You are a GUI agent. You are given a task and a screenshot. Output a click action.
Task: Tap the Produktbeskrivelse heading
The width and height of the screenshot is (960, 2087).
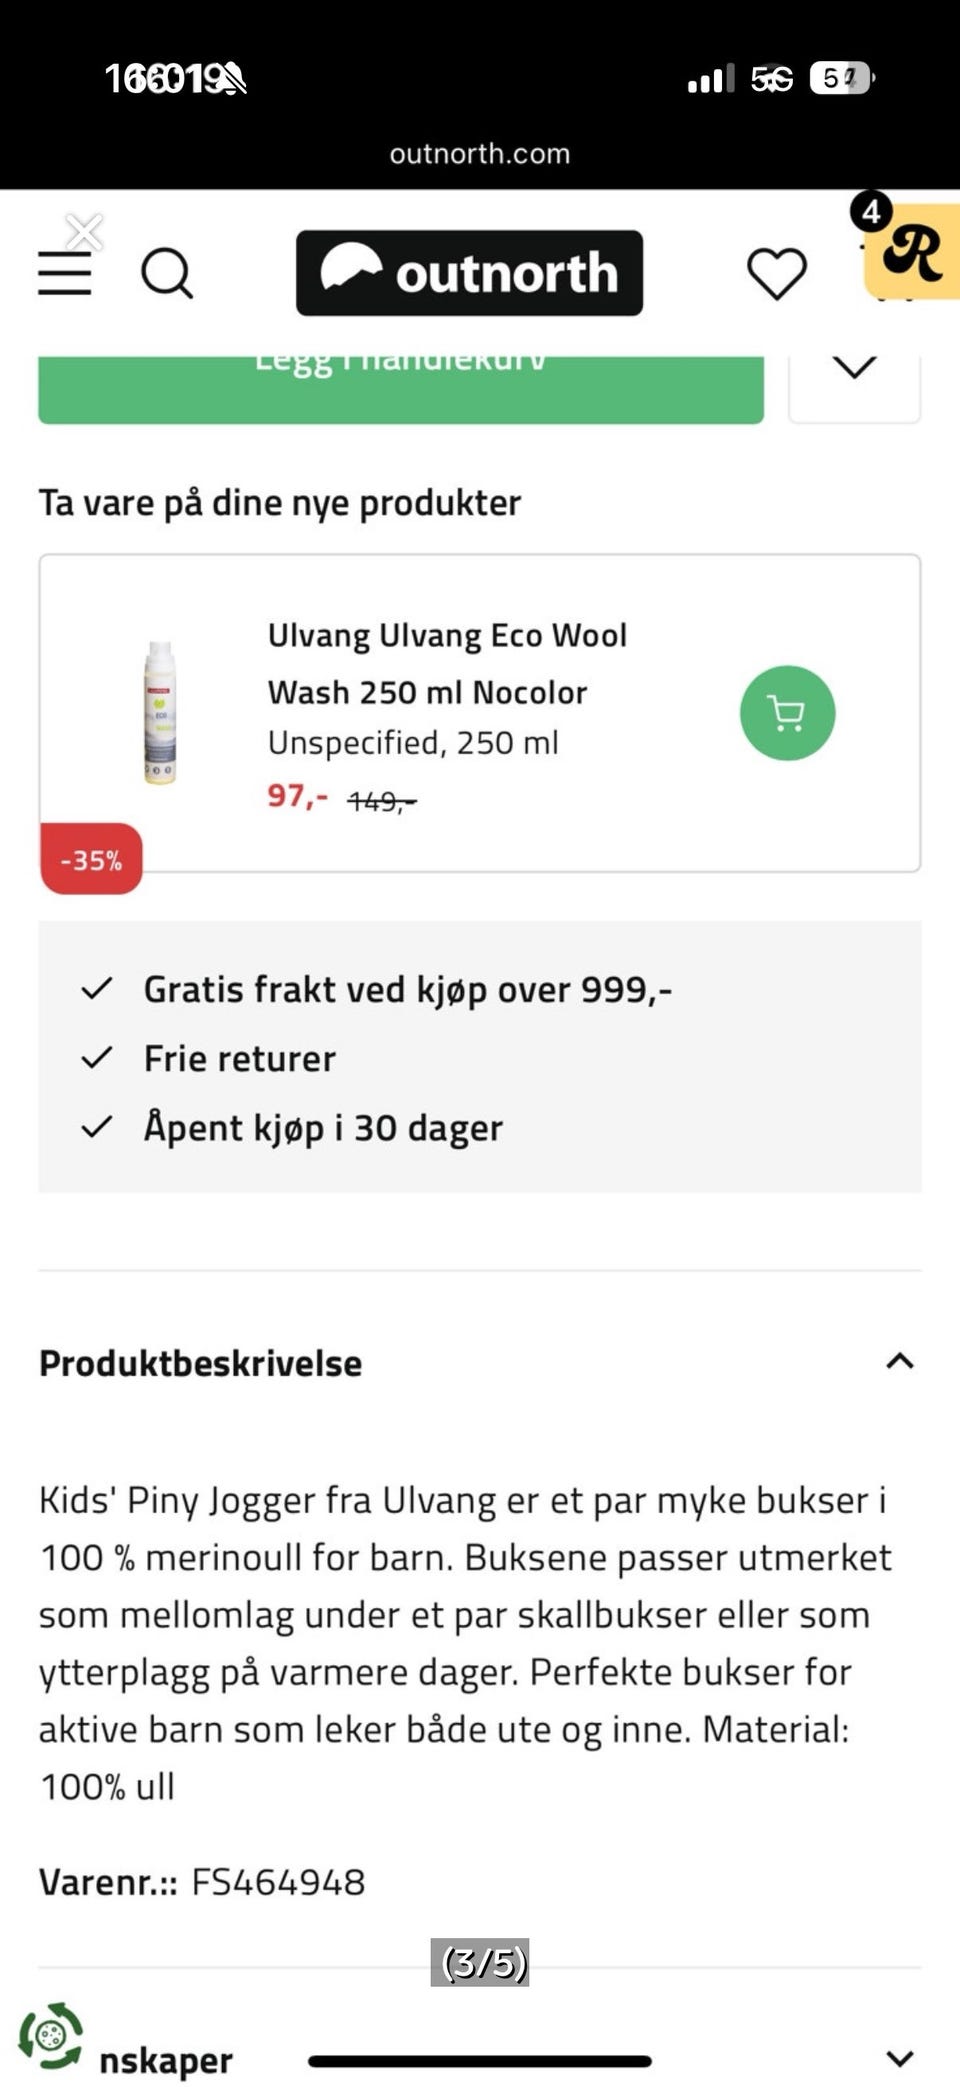pos(200,1363)
